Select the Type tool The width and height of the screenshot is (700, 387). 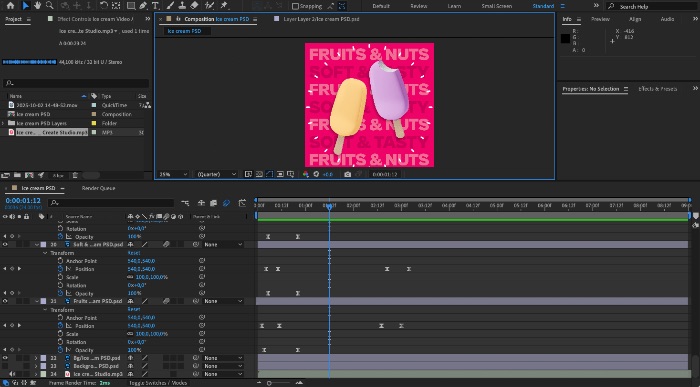coord(155,5)
